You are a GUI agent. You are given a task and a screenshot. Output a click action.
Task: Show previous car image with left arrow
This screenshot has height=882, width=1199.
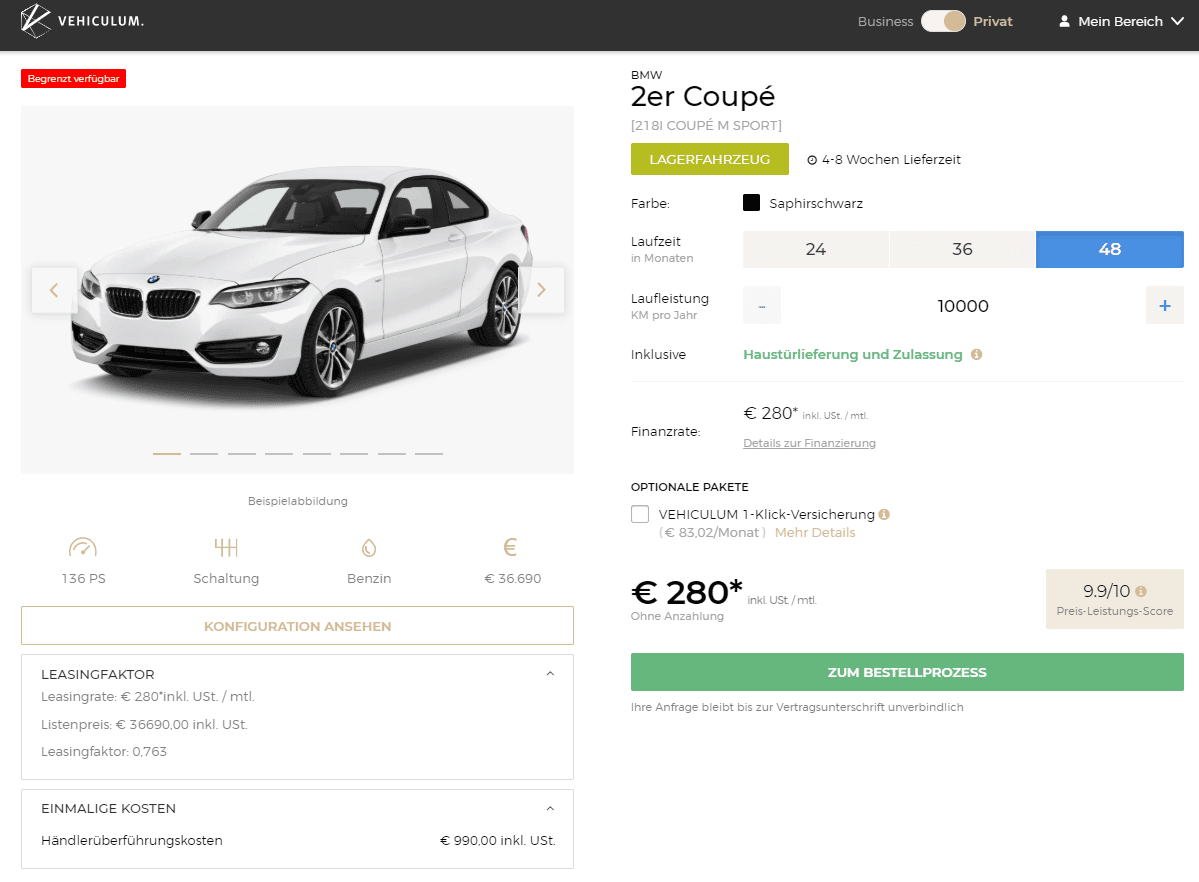pos(54,290)
